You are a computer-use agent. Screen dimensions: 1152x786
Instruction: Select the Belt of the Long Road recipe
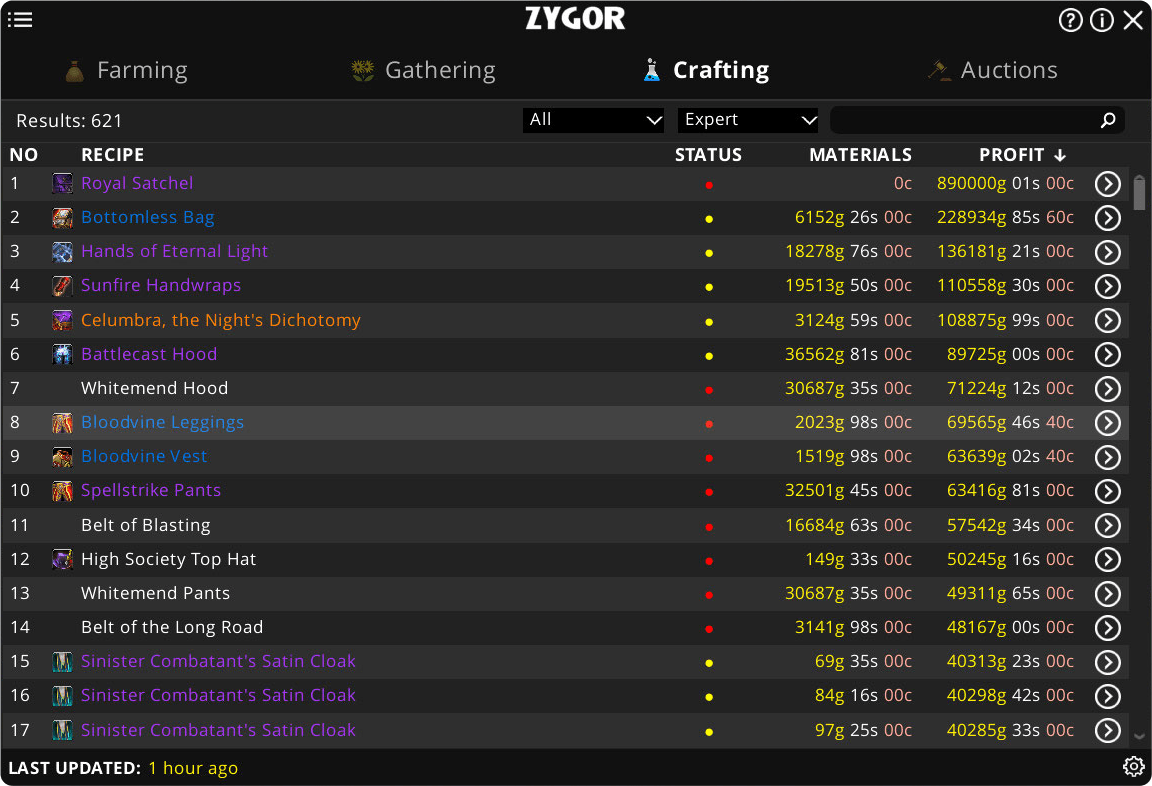tap(172, 627)
